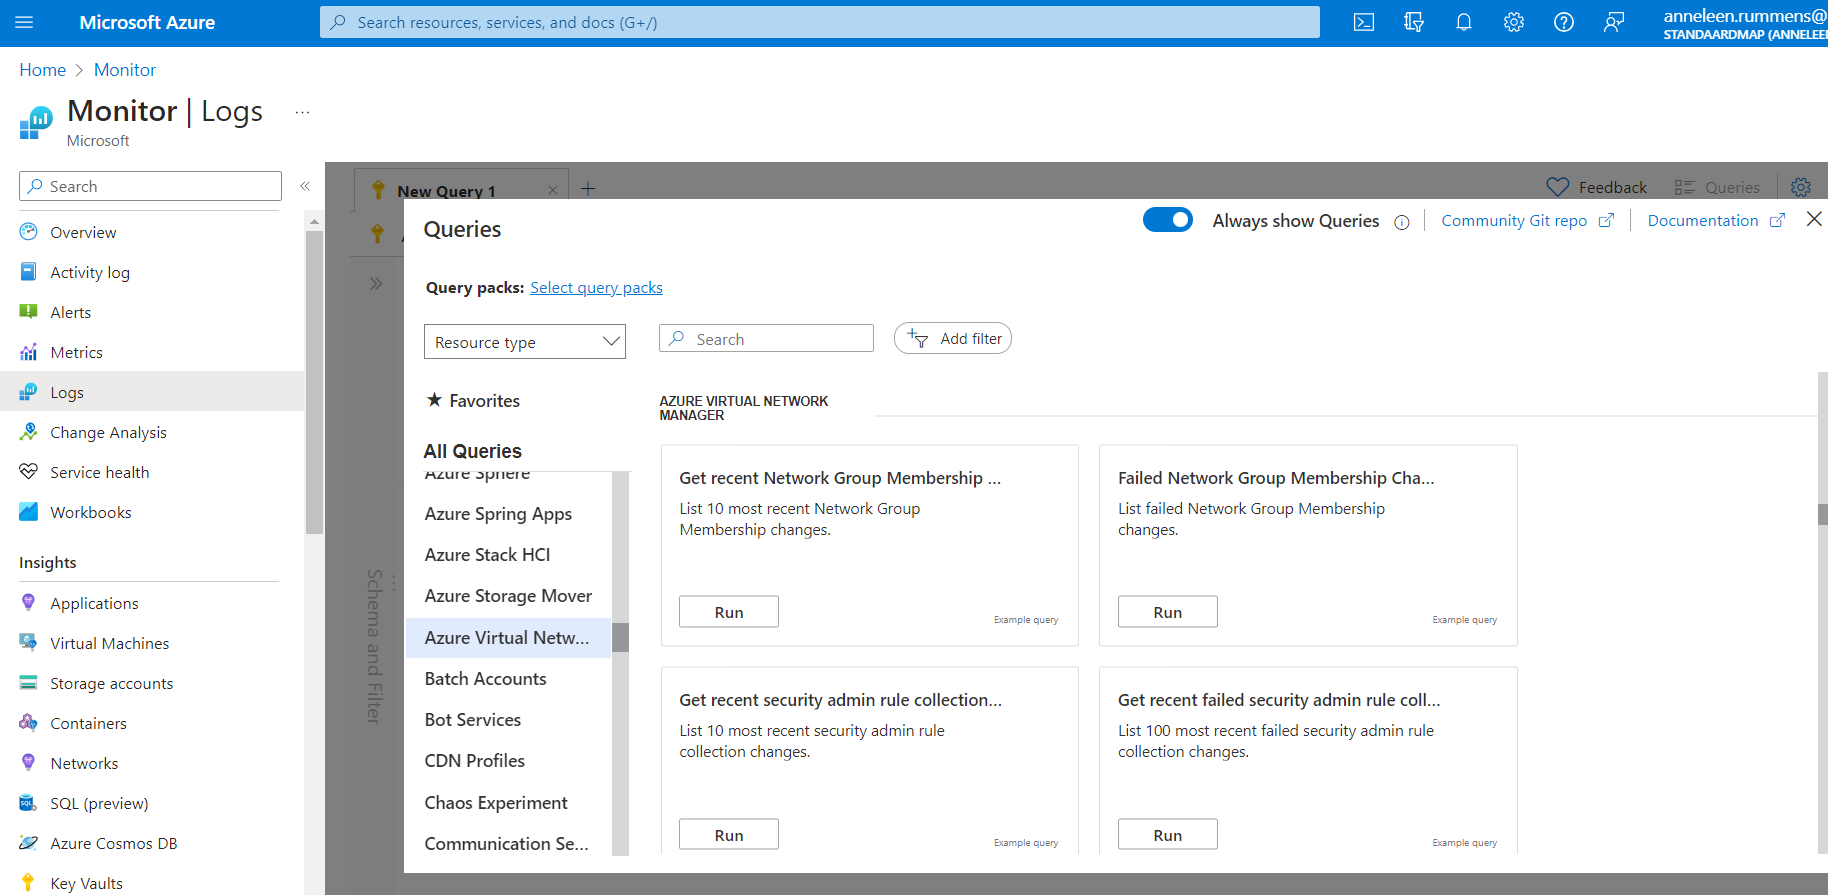Click the Overview icon in sidebar
The width and height of the screenshot is (1828, 895).
29,232
